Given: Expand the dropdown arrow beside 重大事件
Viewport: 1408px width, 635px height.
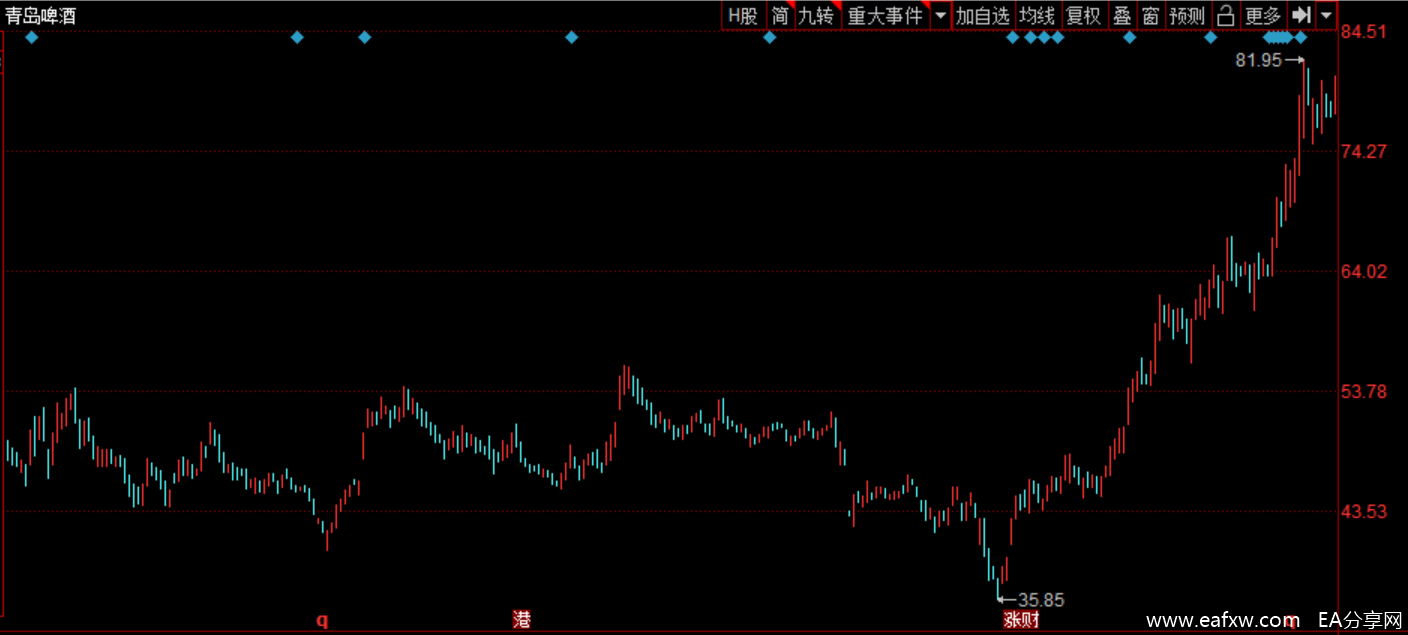Looking at the screenshot, I should point(940,16).
